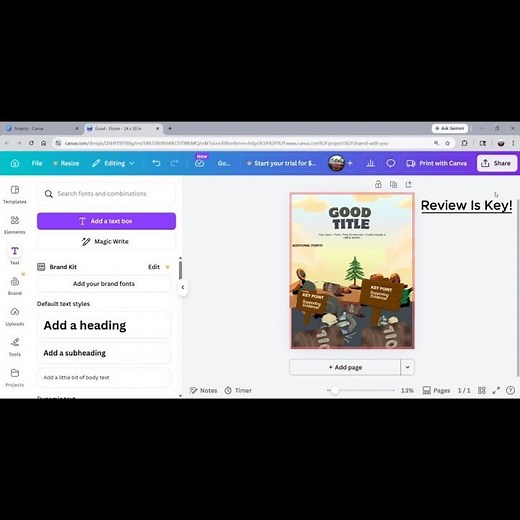Enter fullscreen presentation mode
The image size is (520, 520).
coord(496,390)
